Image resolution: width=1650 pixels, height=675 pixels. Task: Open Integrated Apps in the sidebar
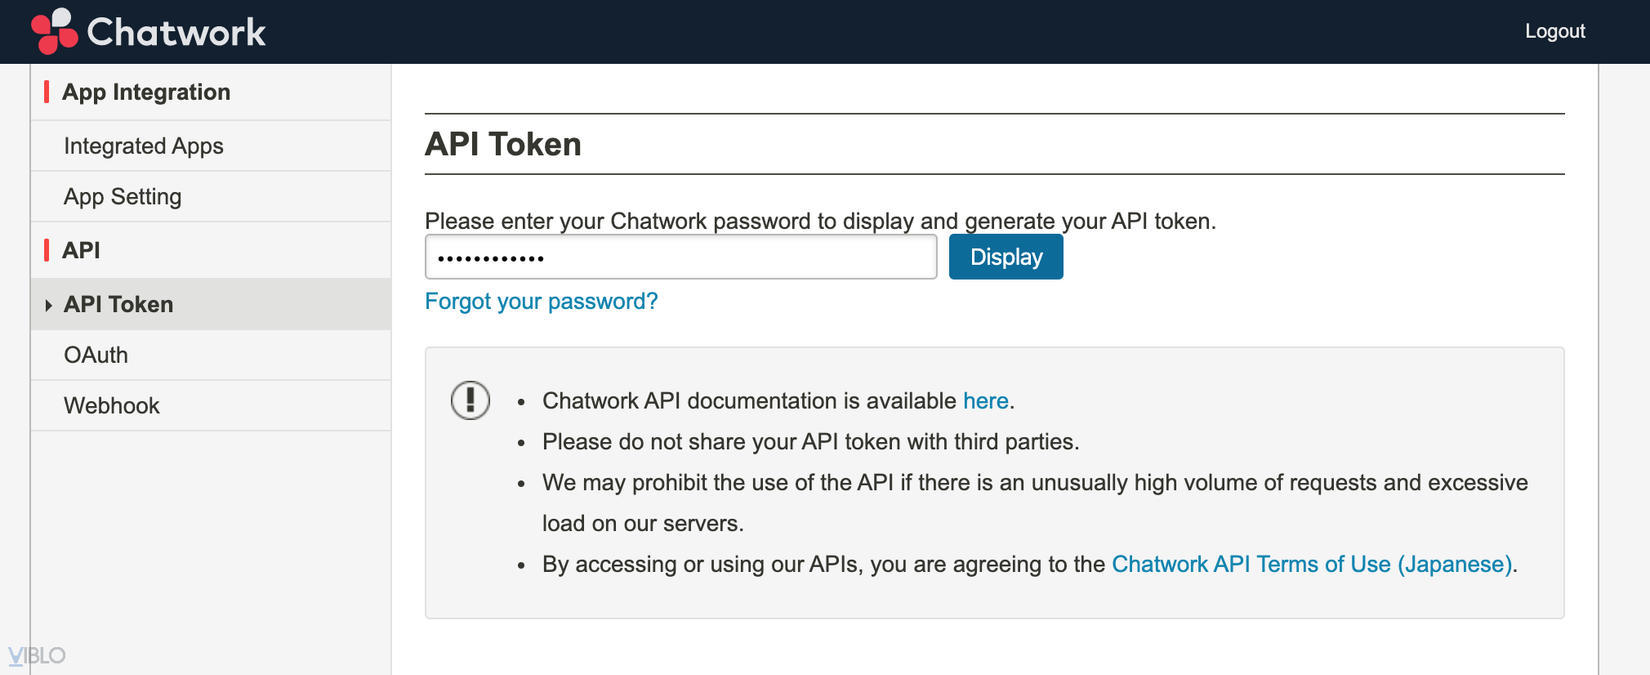143,146
